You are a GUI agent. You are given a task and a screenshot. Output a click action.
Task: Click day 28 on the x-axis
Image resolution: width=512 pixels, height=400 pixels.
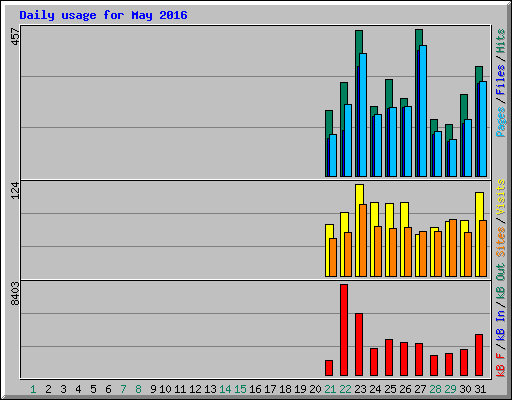(x=435, y=389)
